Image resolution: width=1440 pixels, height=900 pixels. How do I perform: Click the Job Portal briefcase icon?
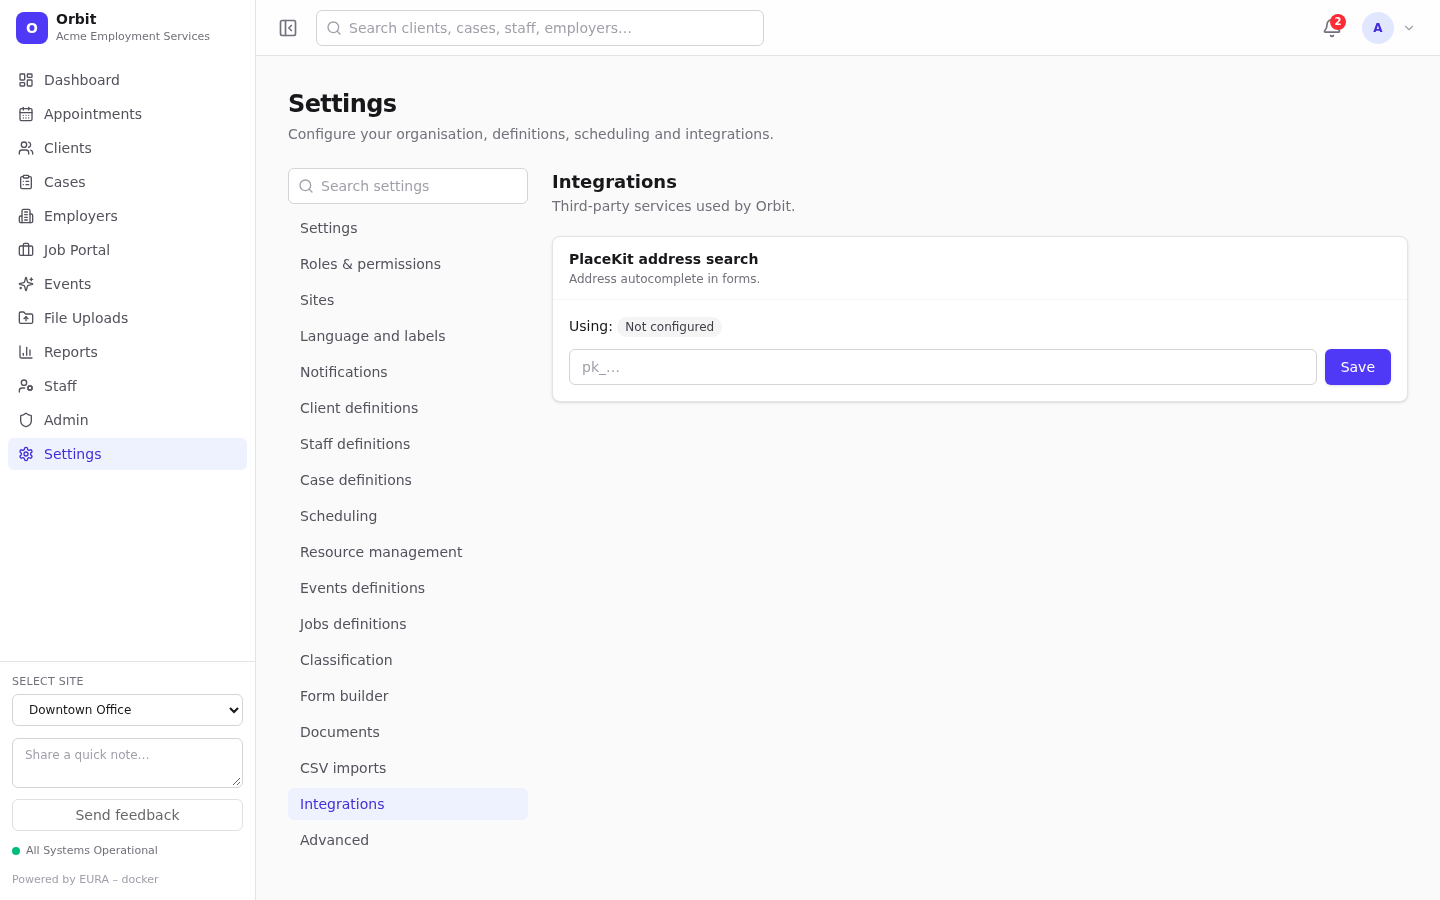[x=26, y=250]
